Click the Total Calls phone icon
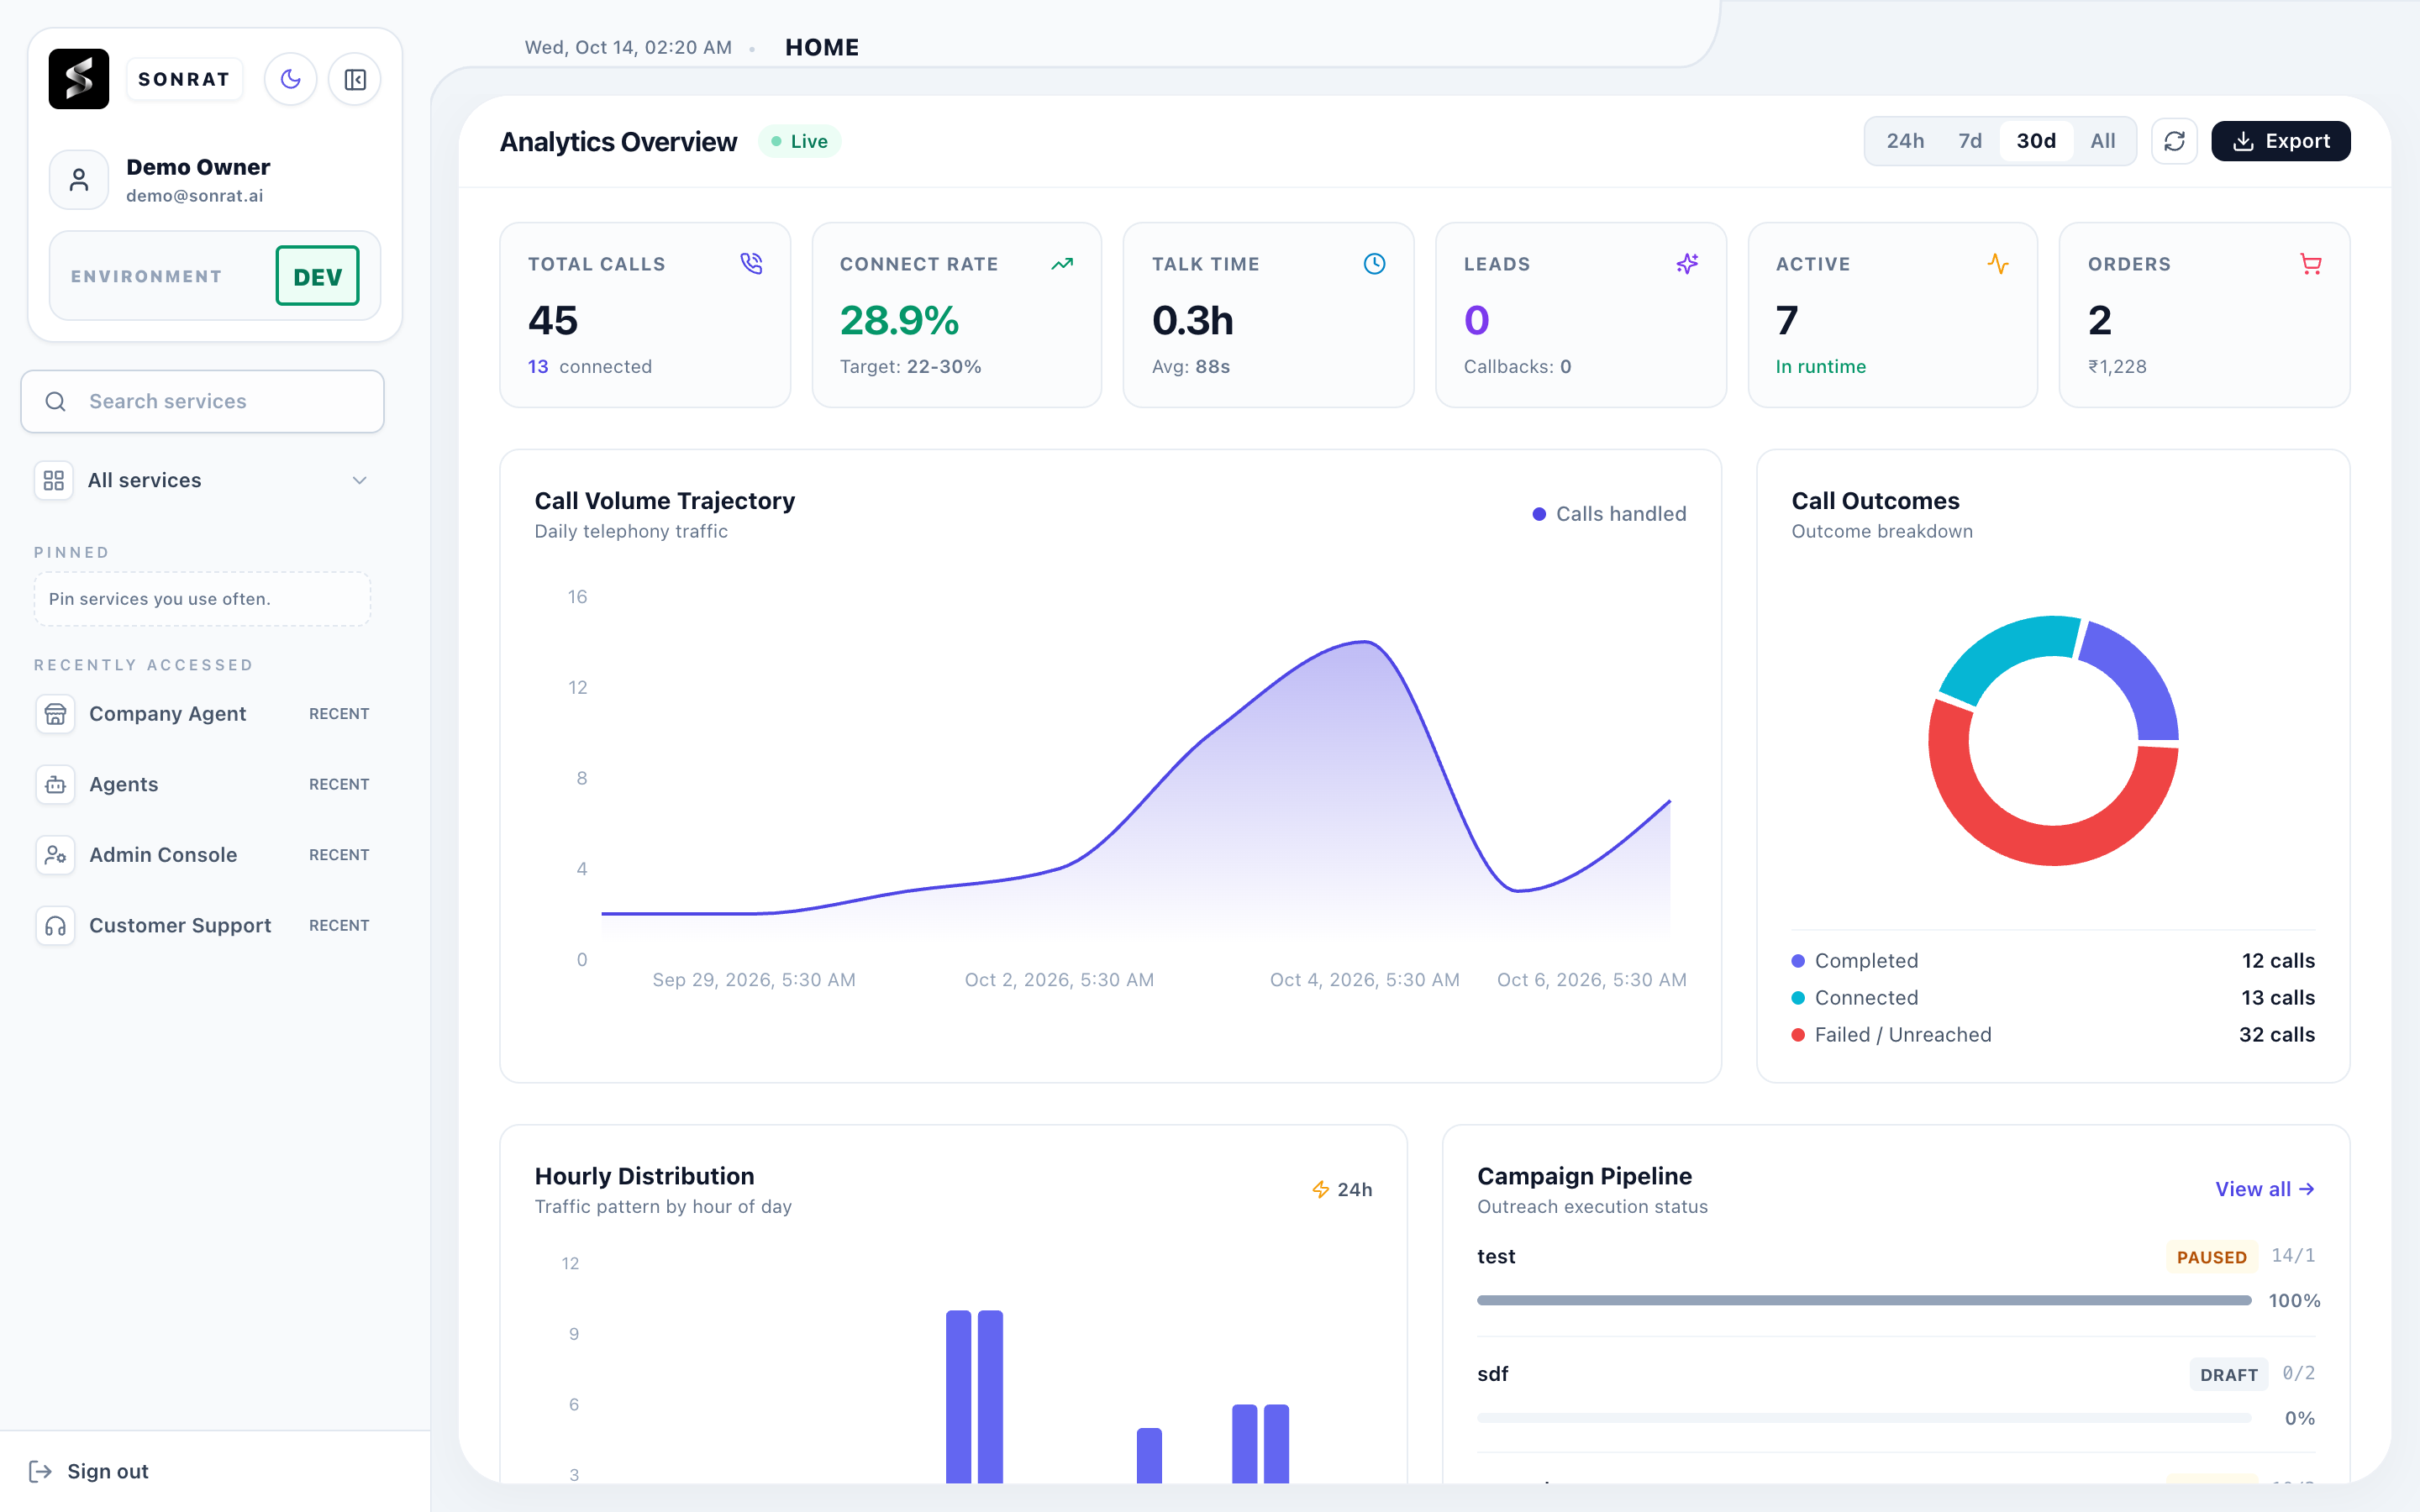This screenshot has height=1512, width=2420. (751, 264)
